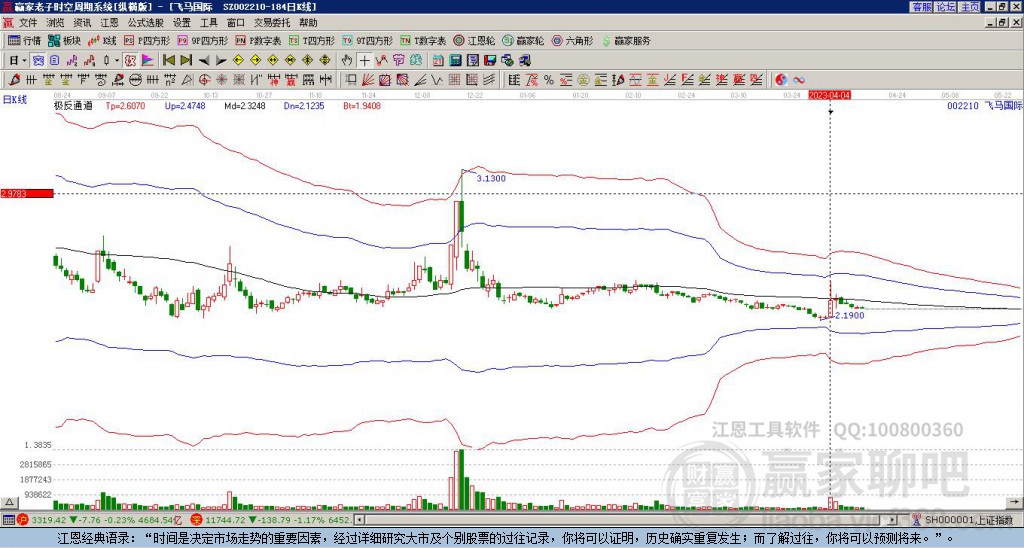The width and height of the screenshot is (1024, 548).
Task: Toggle the 权 price adjustment button
Action: (130, 61)
